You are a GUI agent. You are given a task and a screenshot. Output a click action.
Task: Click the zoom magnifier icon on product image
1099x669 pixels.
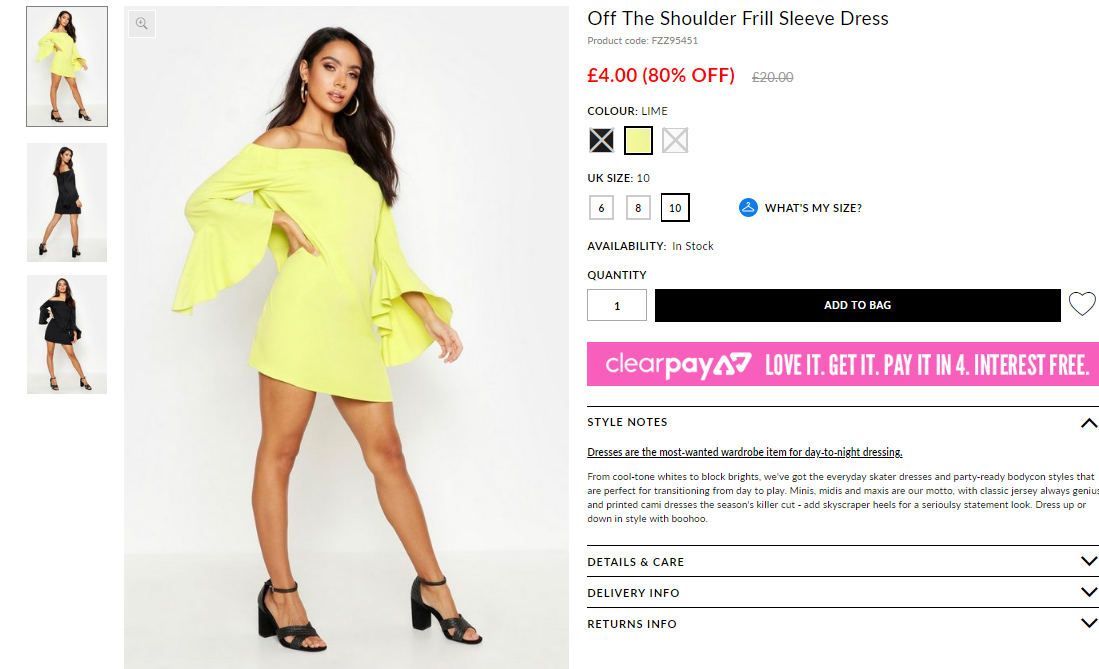(142, 24)
